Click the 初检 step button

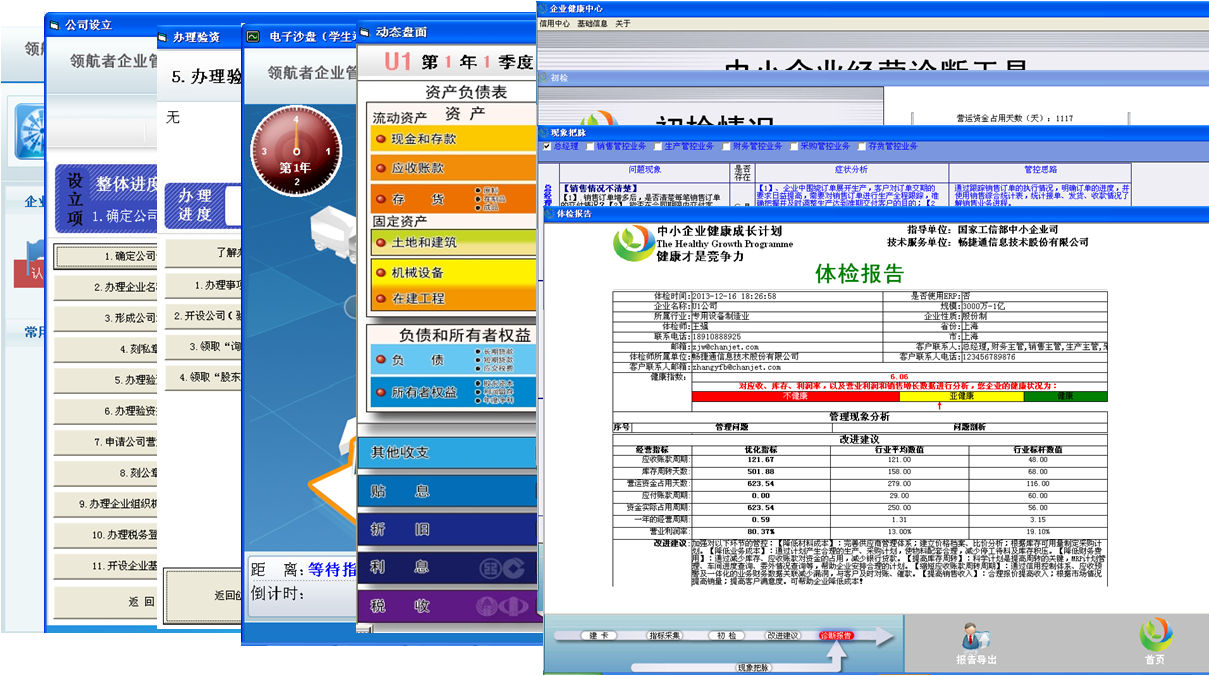(x=725, y=635)
